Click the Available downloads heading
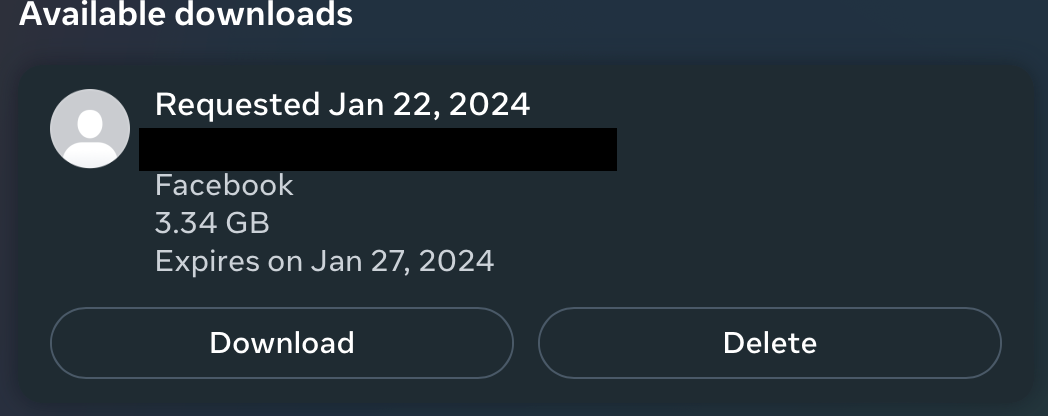1048x416 pixels. click(186, 13)
